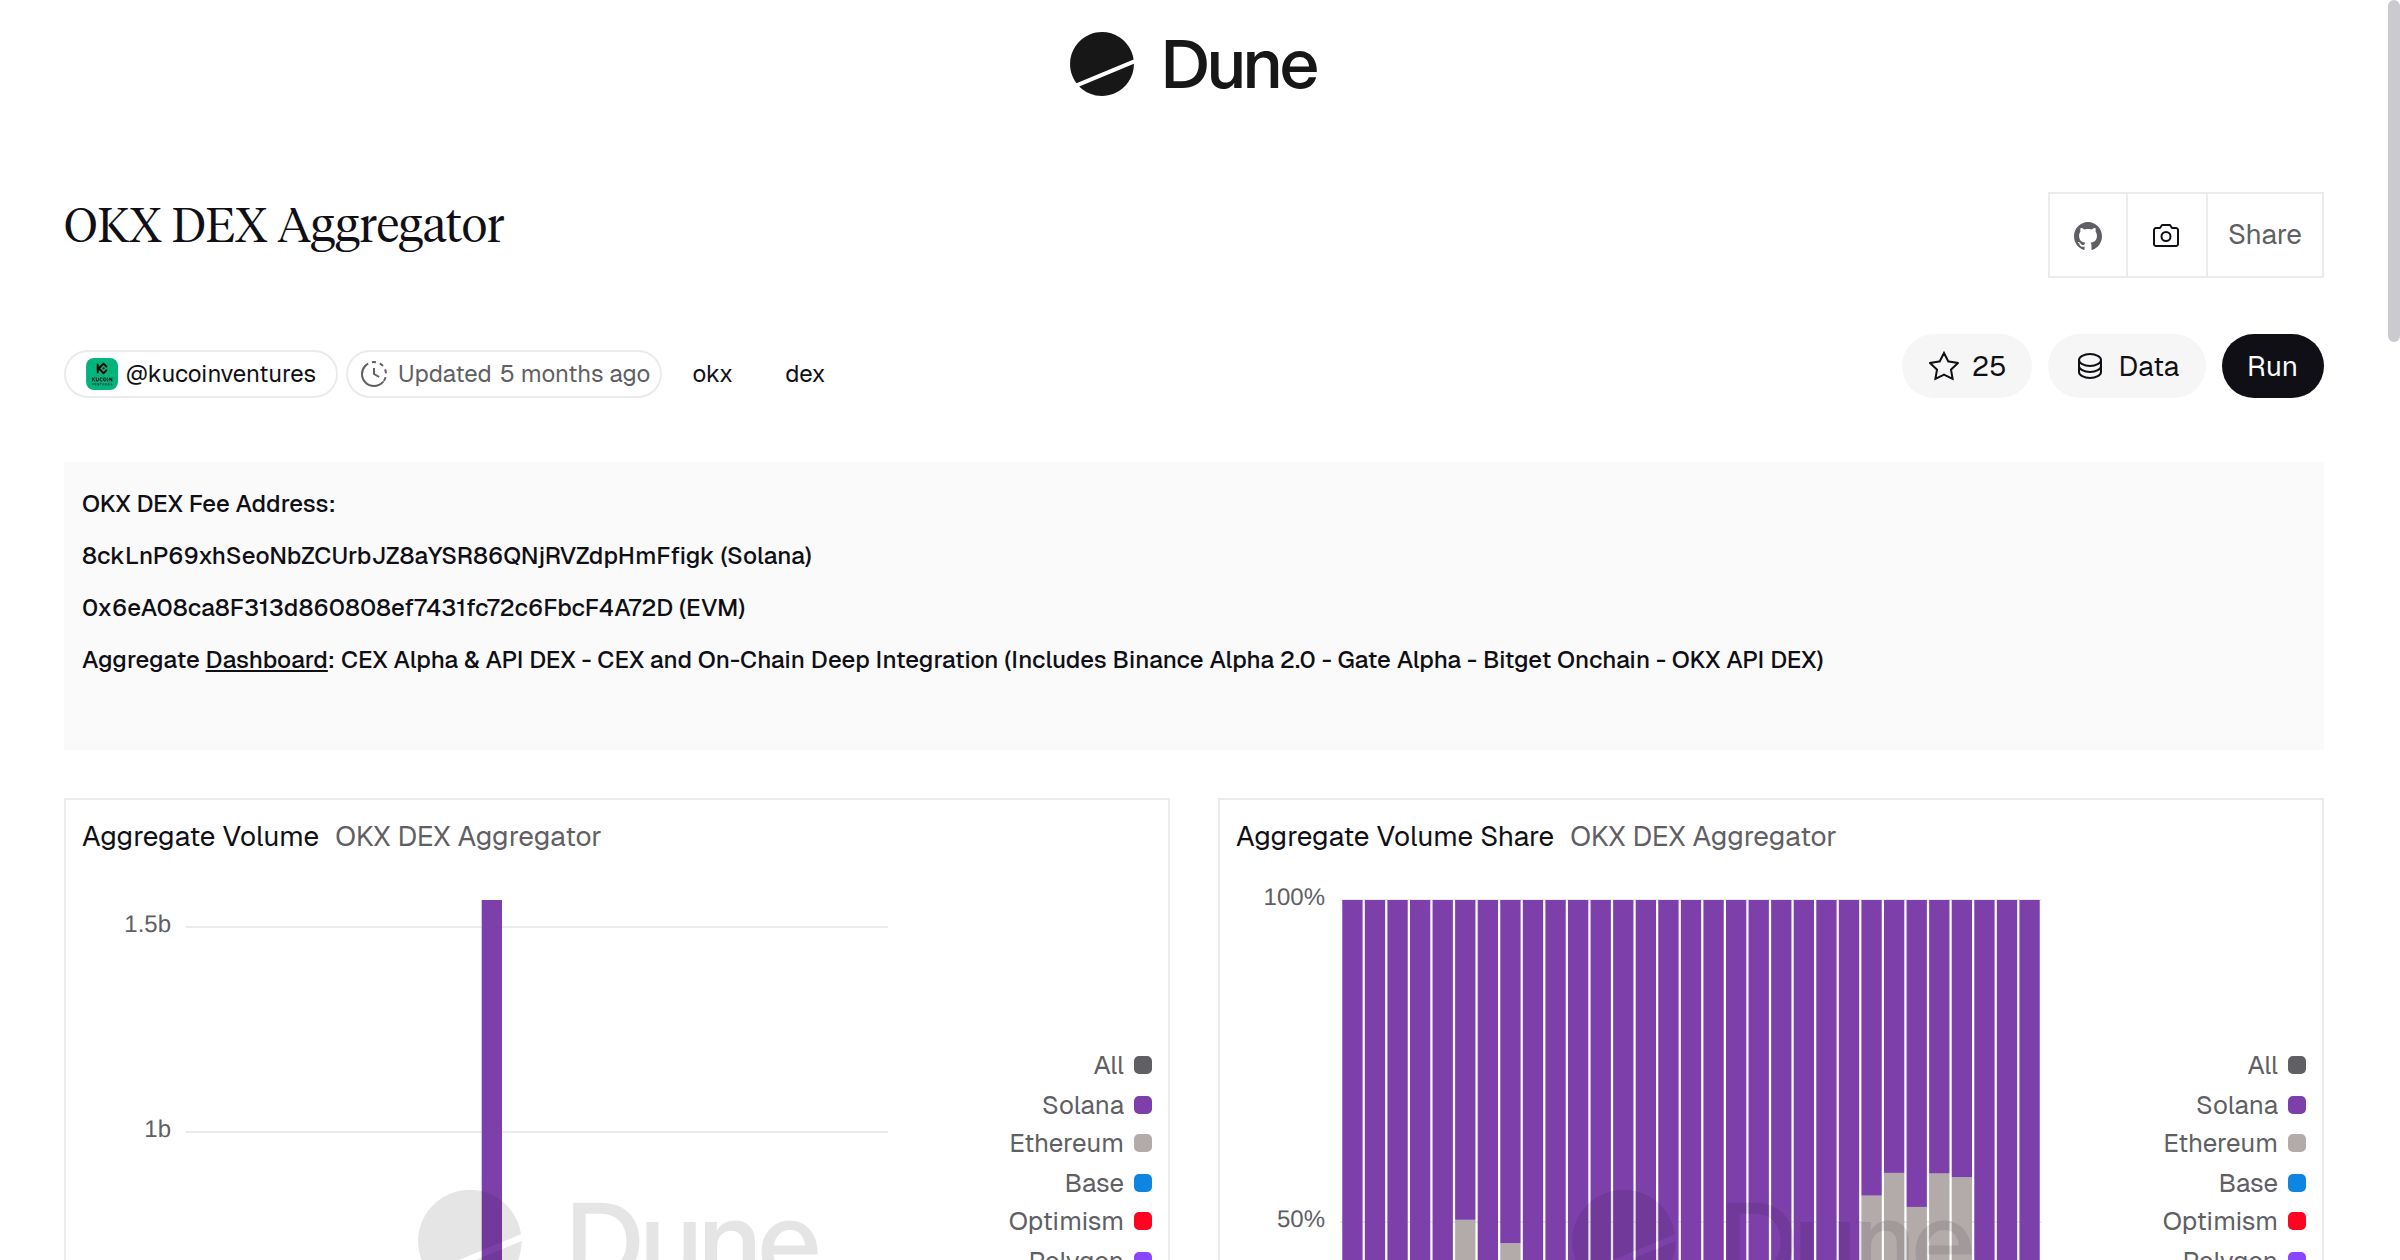Image resolution: width=2400 pixels, height=1260 pixels.
Task: Select the @kucoinventures profile avatar
Action: coord(103,373)
